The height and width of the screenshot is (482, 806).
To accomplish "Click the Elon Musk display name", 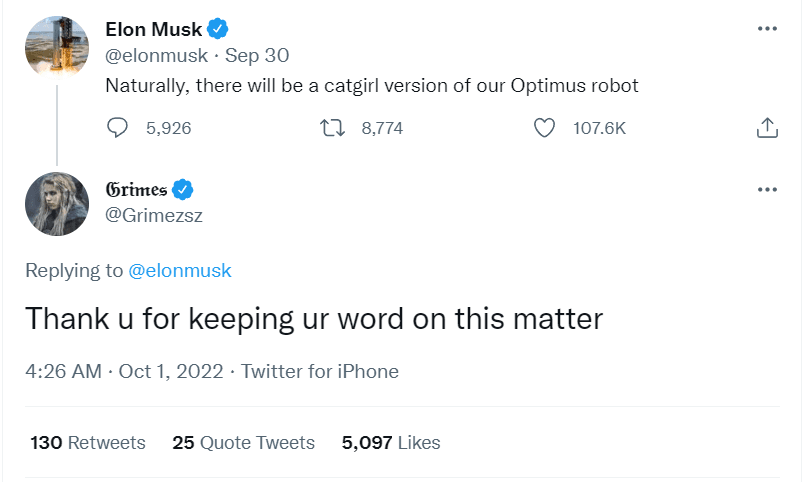I will tap(152, 30).
